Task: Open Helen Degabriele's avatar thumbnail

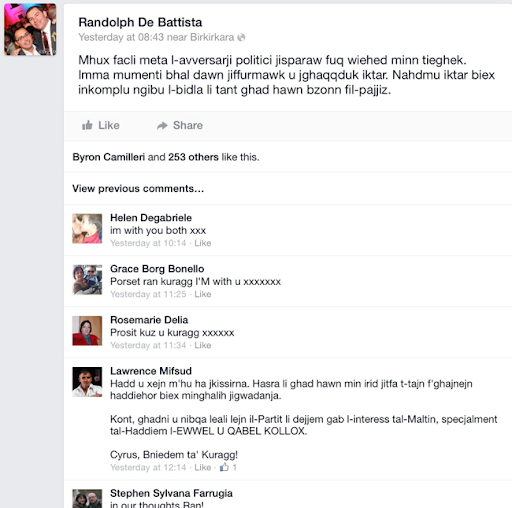Action: (x=87, y=229)
